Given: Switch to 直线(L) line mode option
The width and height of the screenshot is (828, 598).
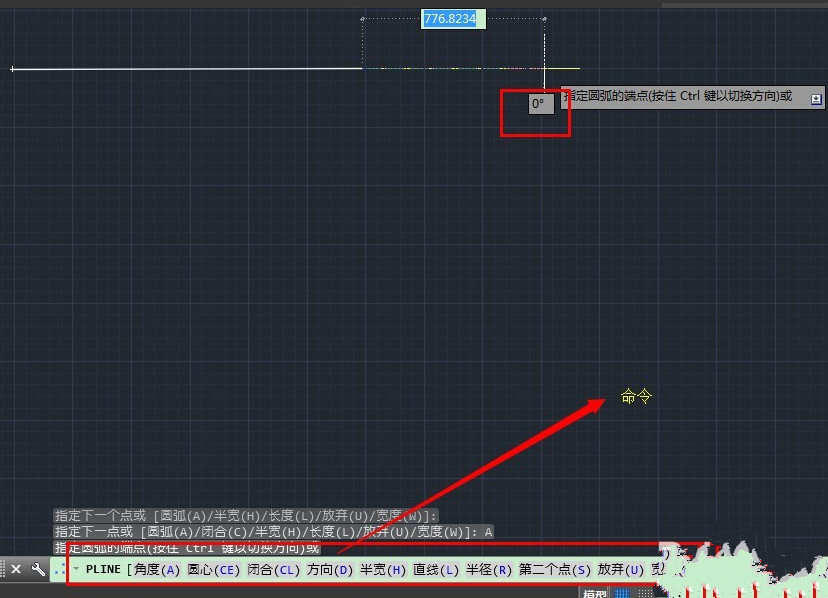Looking at the screenshot, I should pos(435,569).
